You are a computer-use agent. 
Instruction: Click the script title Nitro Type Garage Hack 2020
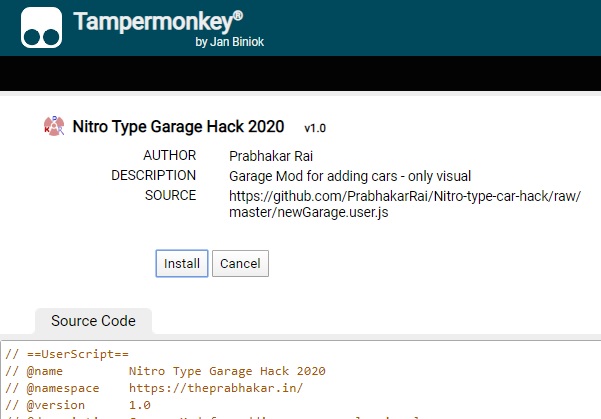click(x=178, y=127)
